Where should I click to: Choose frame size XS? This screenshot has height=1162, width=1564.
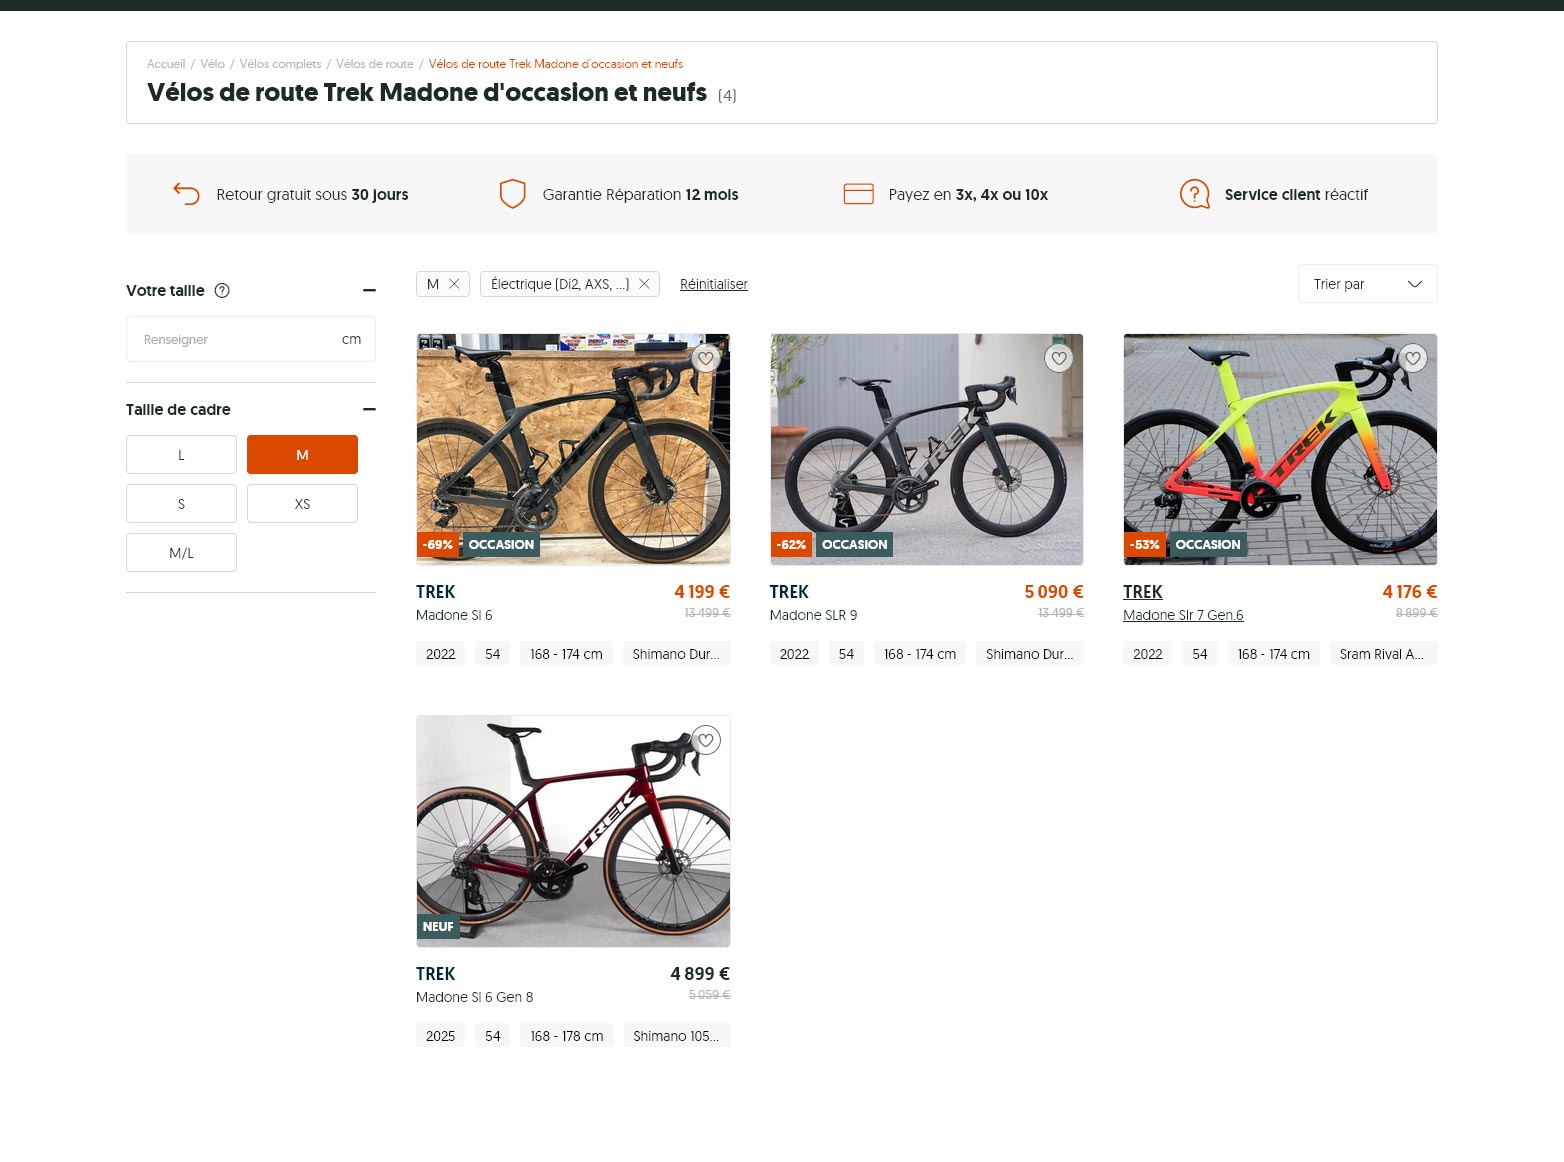coord(302,504)
